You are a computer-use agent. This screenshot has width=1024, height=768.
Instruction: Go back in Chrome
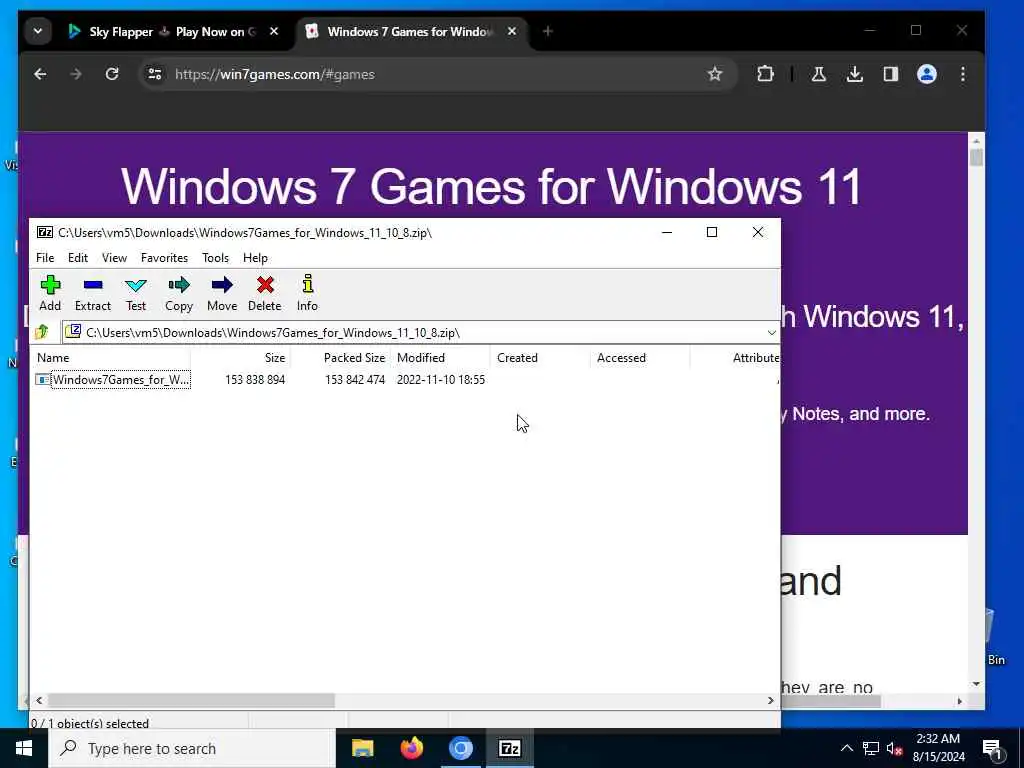[x=40, y=74]
